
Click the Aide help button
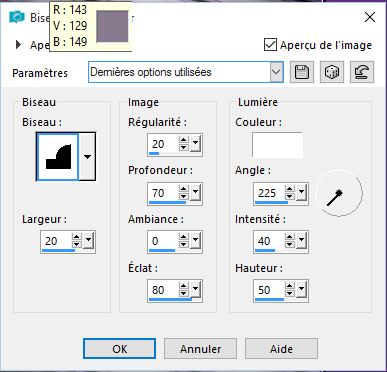click(x=281, y=349)
